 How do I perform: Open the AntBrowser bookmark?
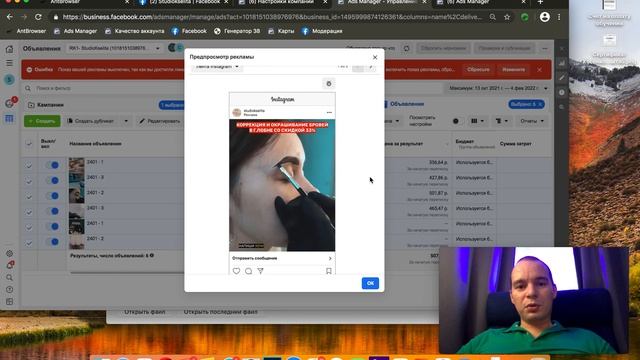(27, 31)
